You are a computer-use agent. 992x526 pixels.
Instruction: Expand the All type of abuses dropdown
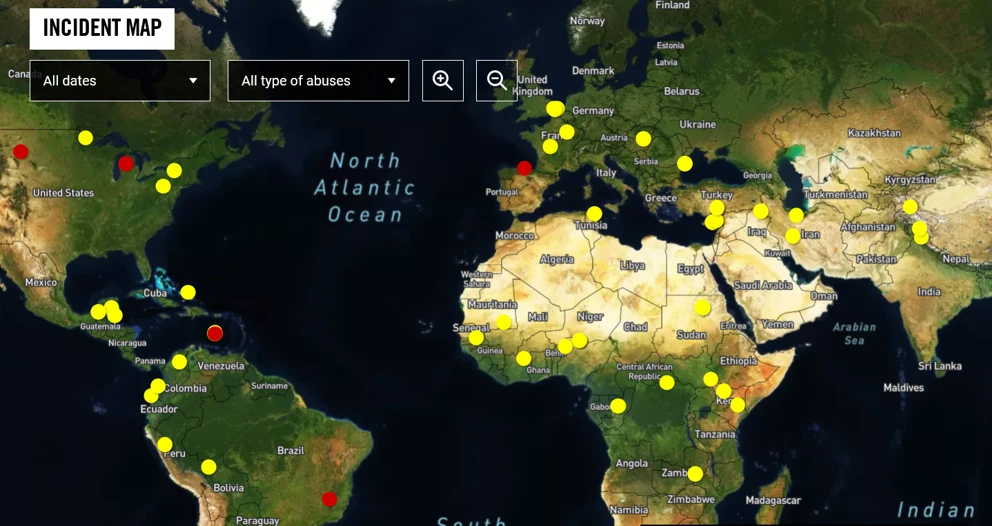318,81
